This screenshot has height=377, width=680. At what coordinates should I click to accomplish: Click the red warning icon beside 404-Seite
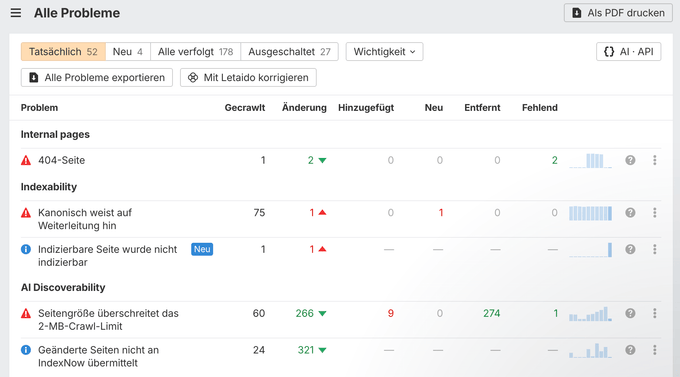pos(26,161)
